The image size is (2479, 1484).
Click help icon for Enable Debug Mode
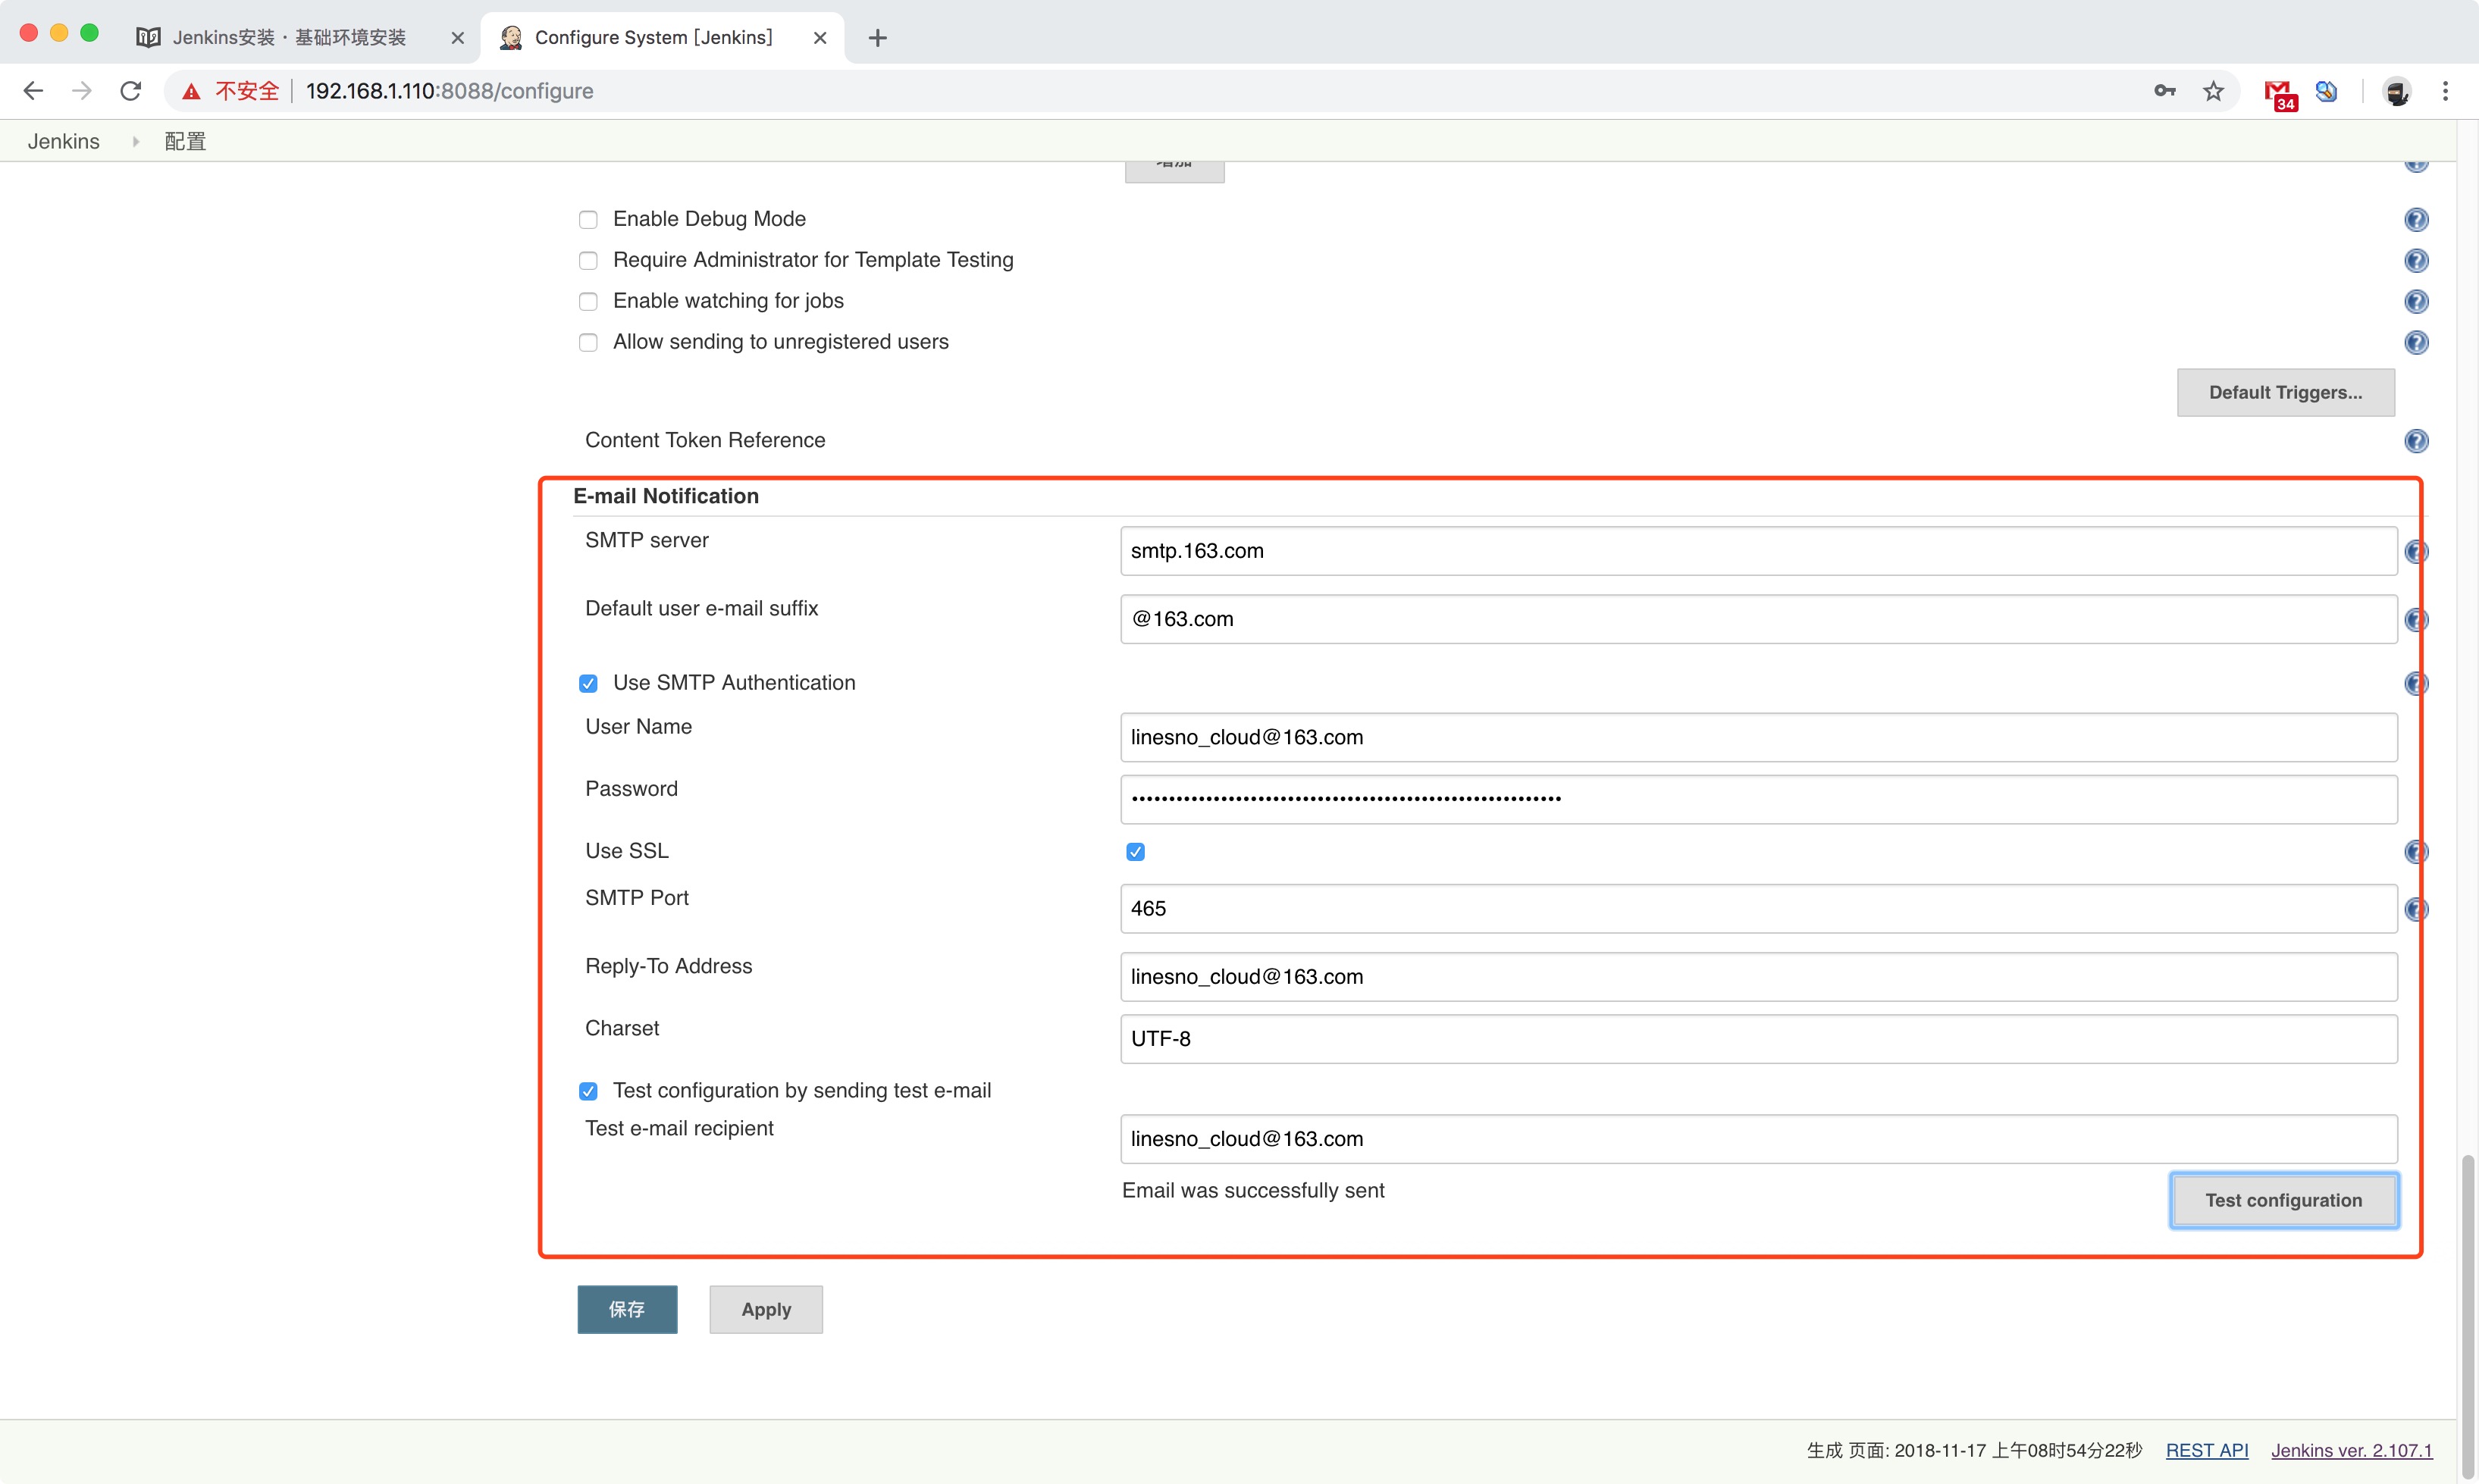(x=2415, y=220)
